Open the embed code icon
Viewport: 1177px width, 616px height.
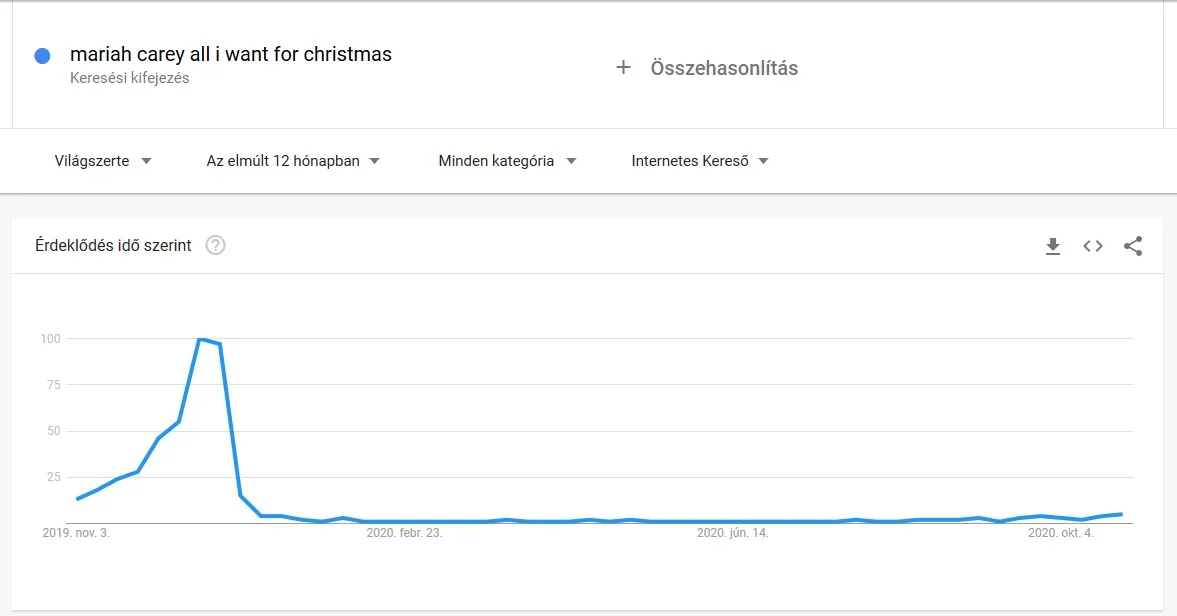click(1093, 246)
